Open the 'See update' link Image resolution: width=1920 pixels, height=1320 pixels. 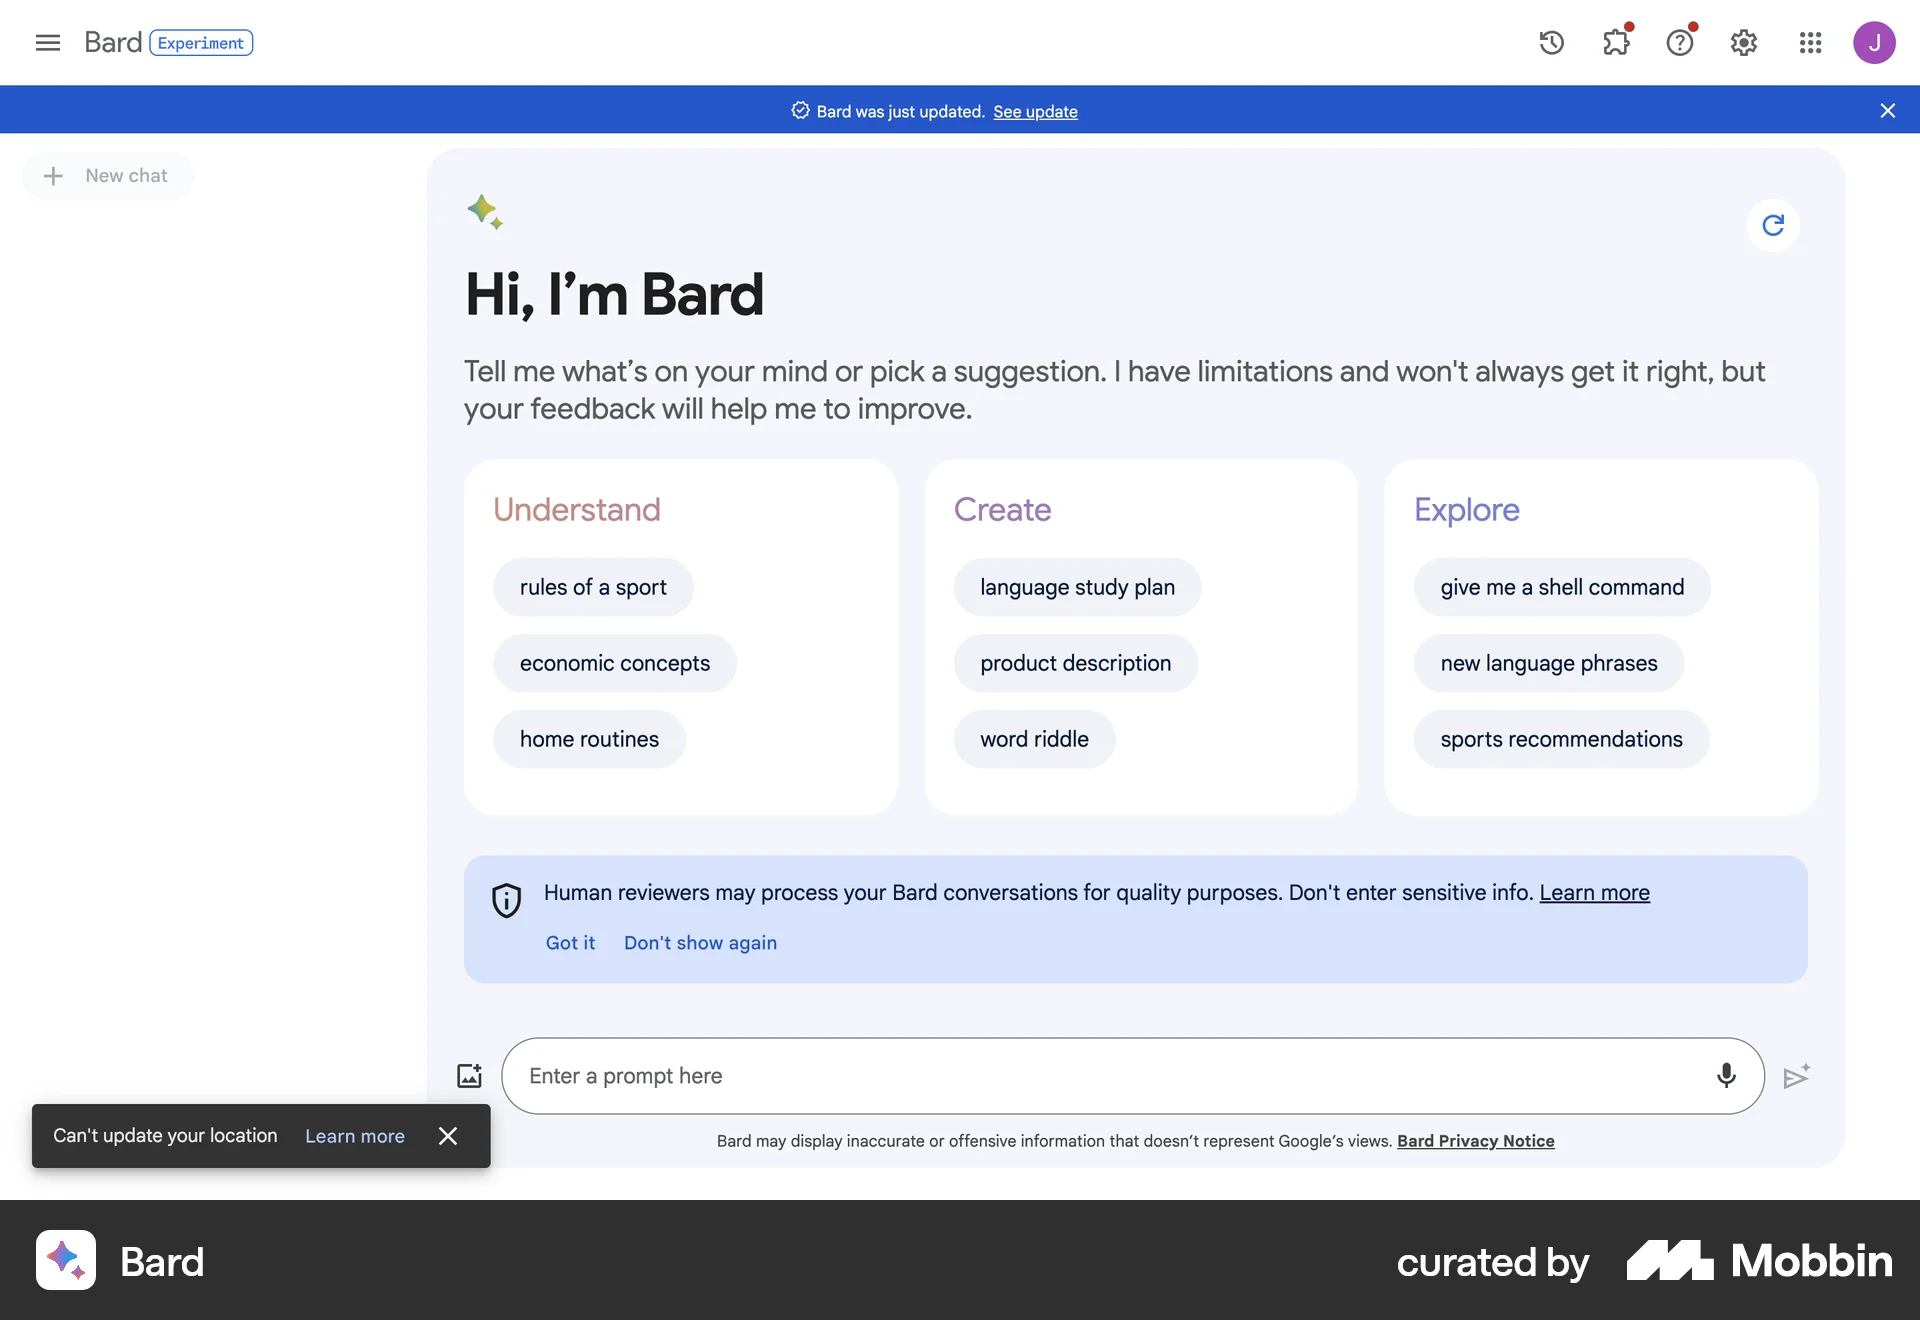pos(1035,112)
